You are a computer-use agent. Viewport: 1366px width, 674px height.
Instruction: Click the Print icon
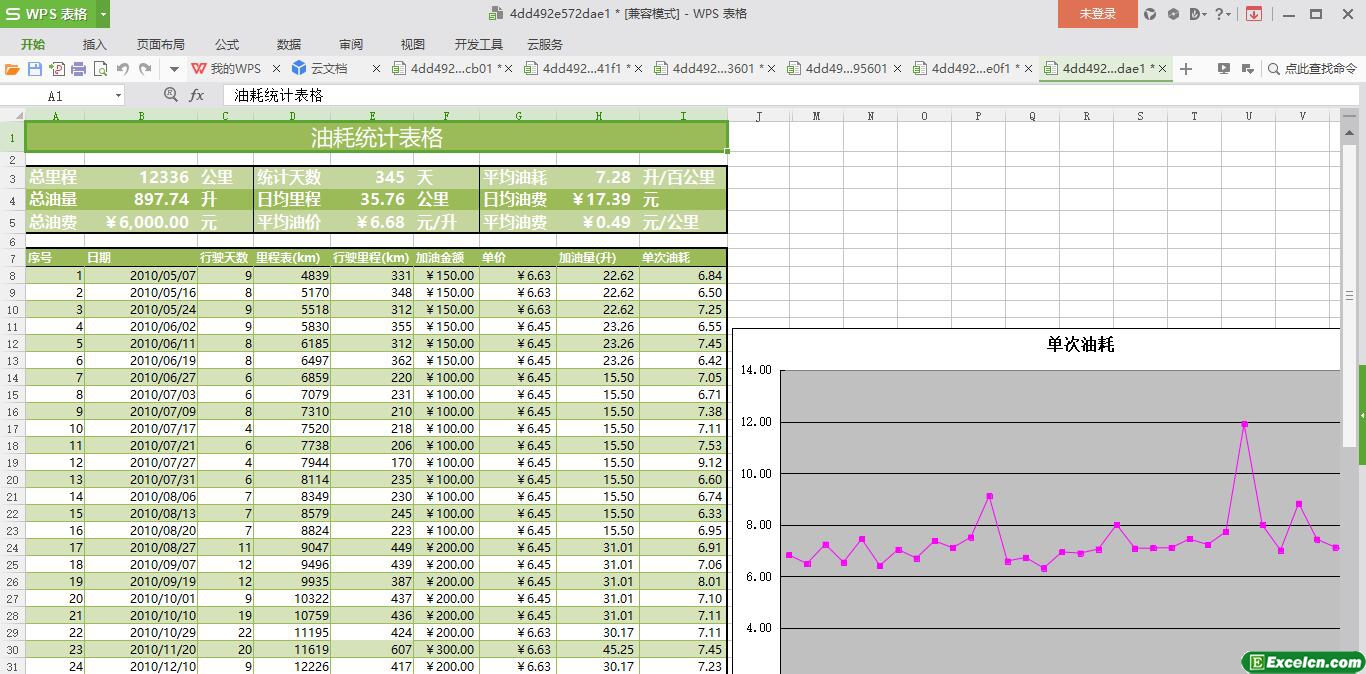(x=78, y=69)
